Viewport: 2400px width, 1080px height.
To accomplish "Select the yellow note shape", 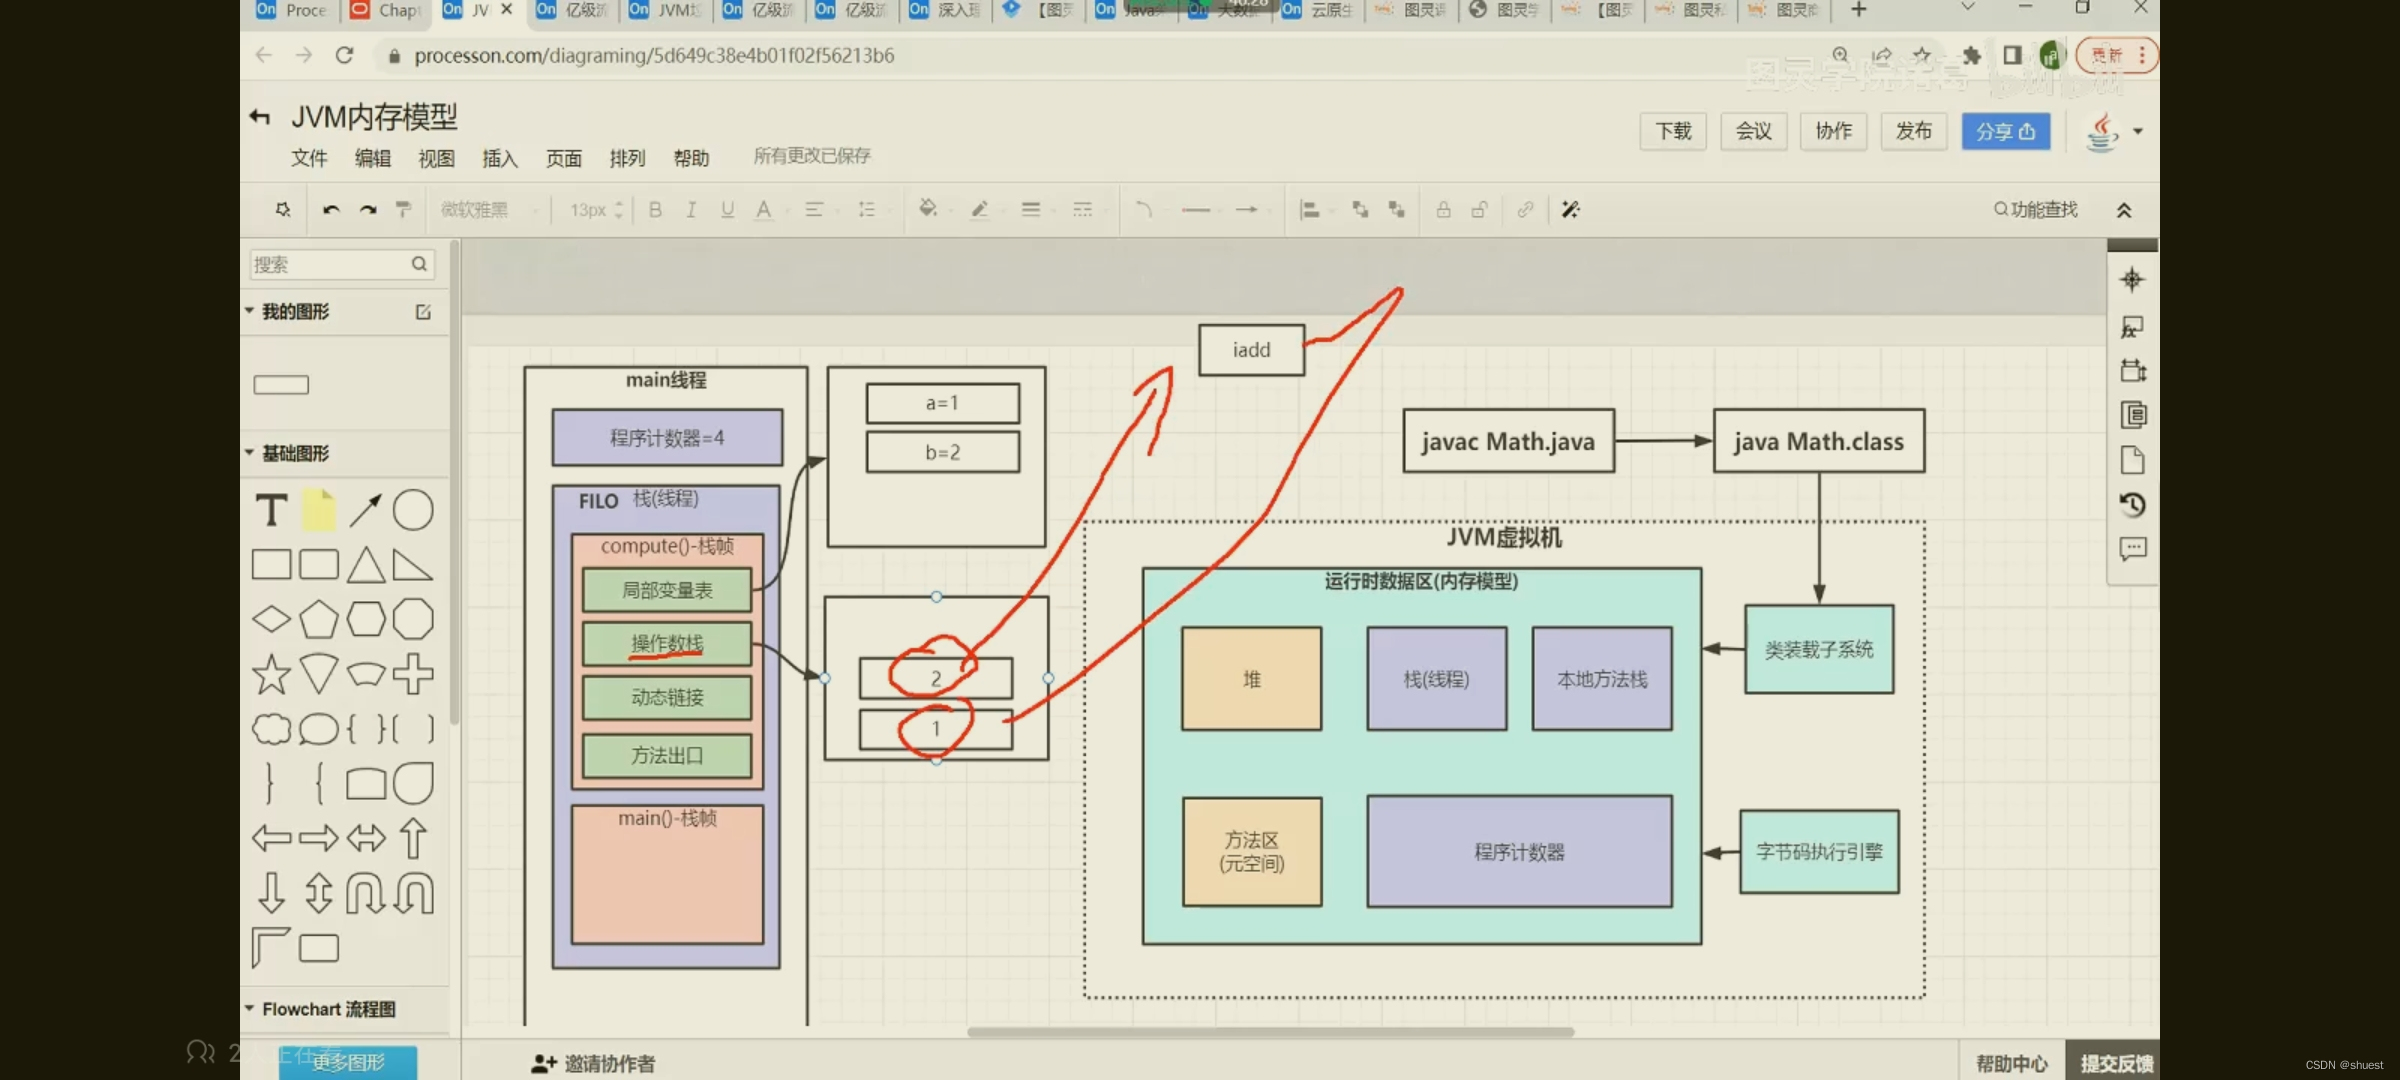I will 319,510.
